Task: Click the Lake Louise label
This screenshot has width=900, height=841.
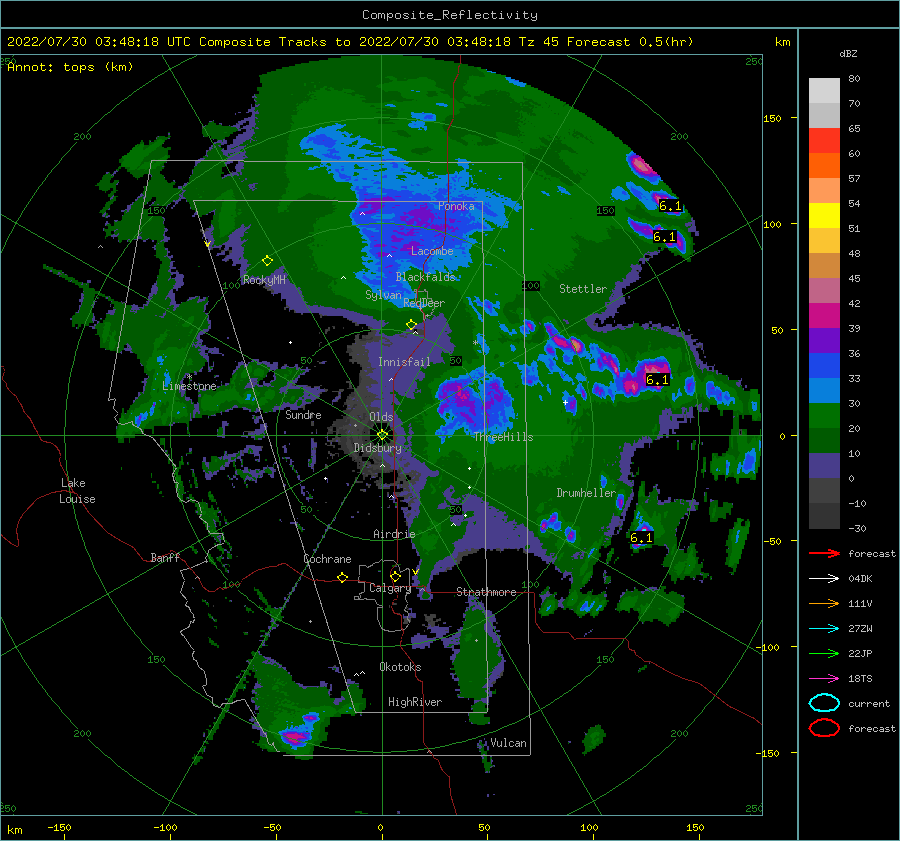Action: (x=77, y=491)
